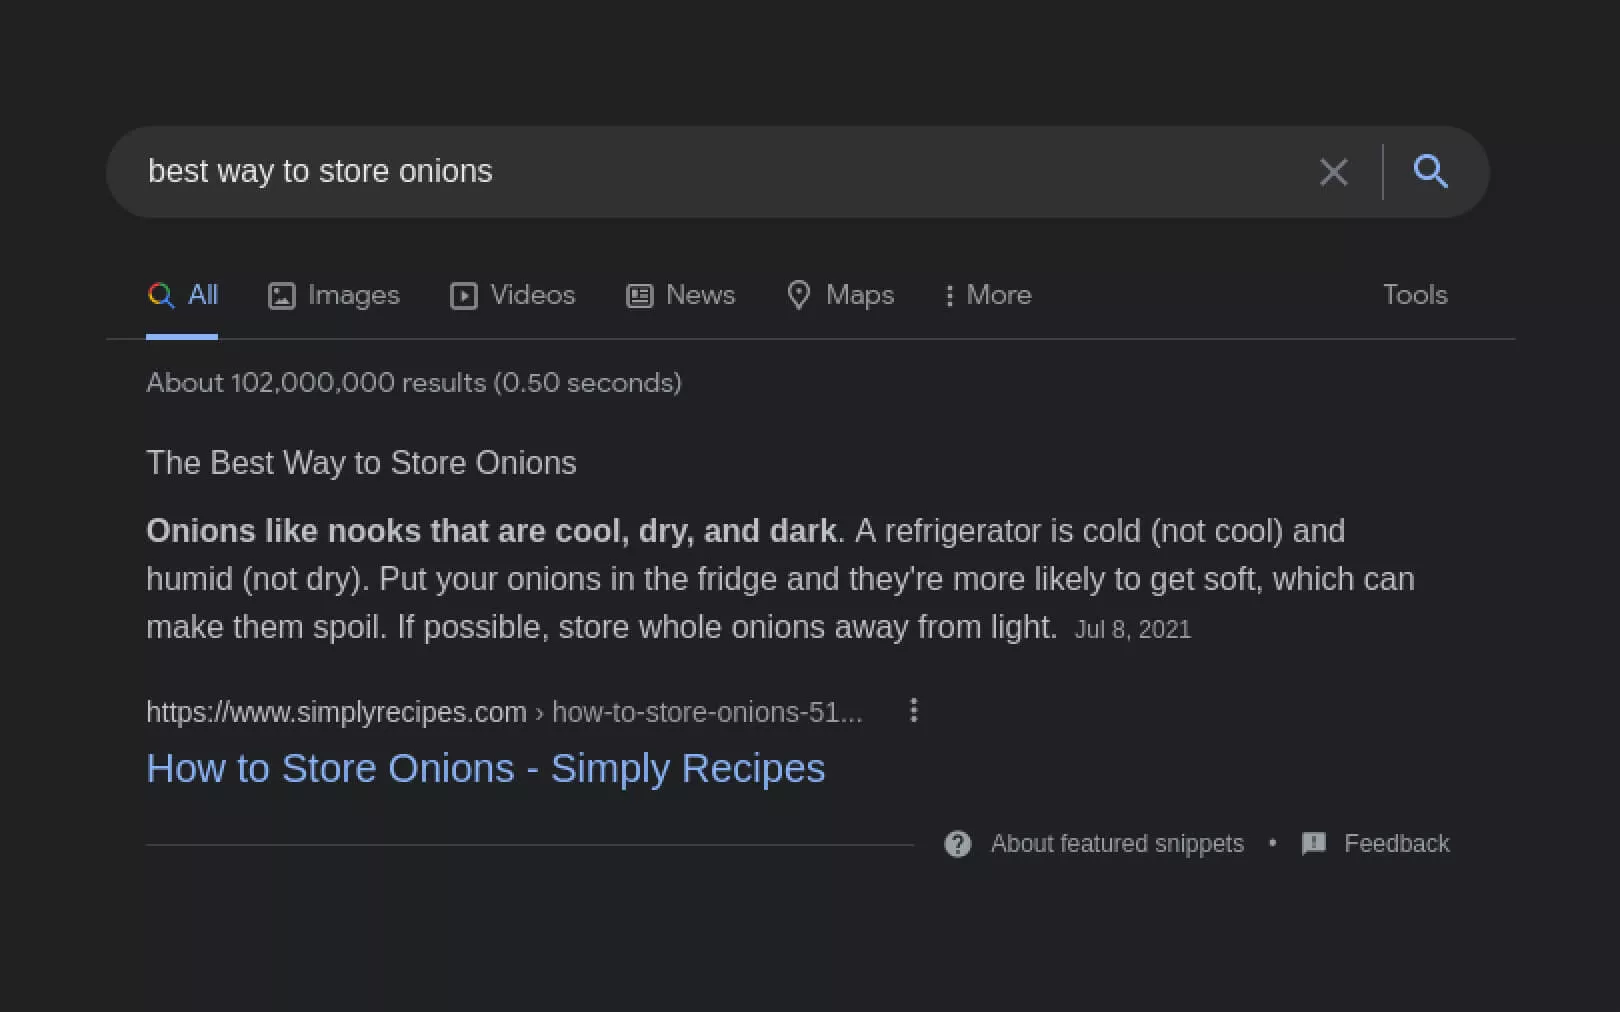The image size is (1620, 1012).
Task: Click the question mark help icon
Action: pos(957,844)
